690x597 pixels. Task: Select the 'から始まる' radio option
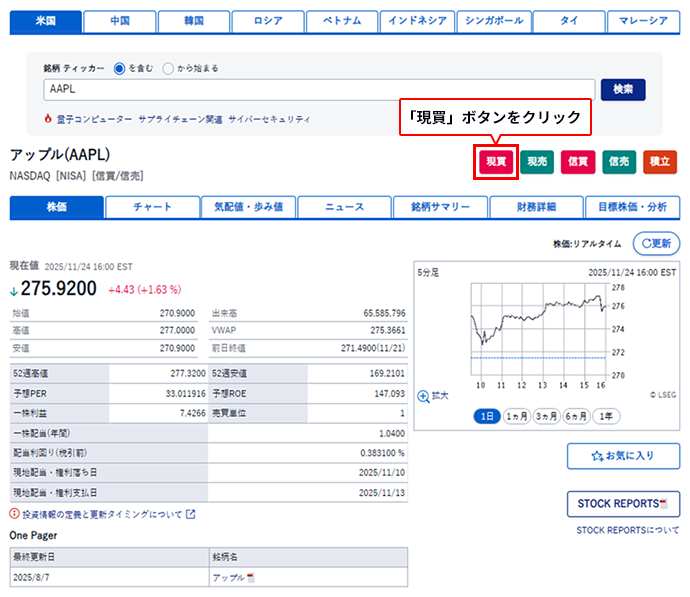[x=167, y=68]
